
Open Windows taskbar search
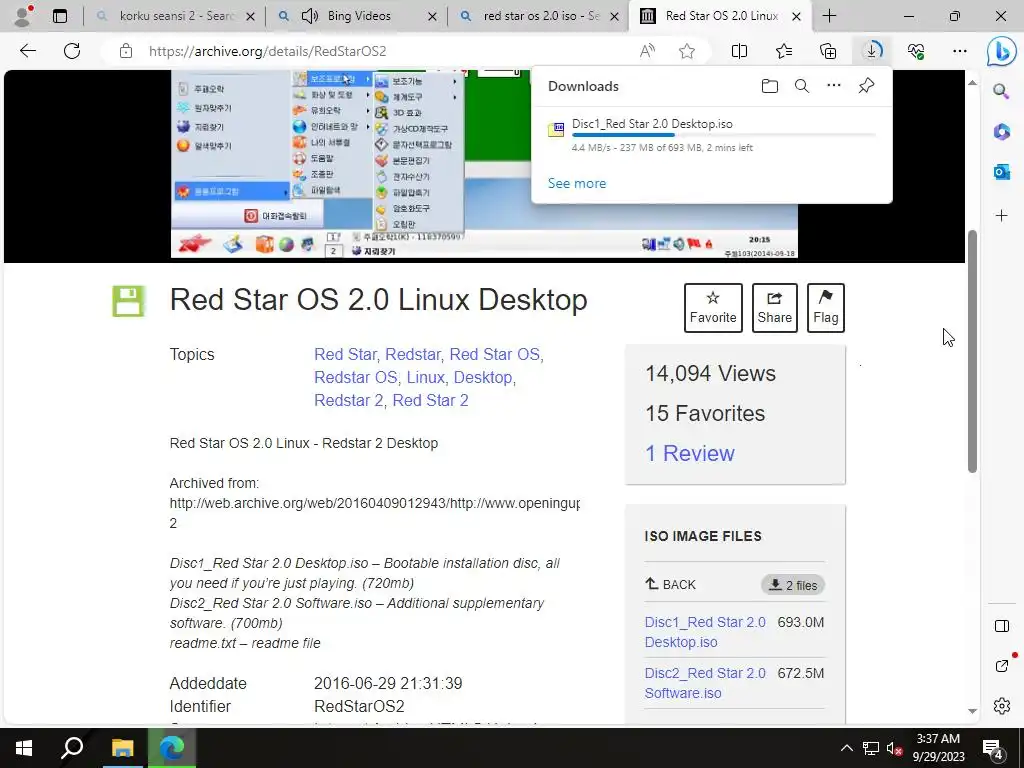point(72,748)
